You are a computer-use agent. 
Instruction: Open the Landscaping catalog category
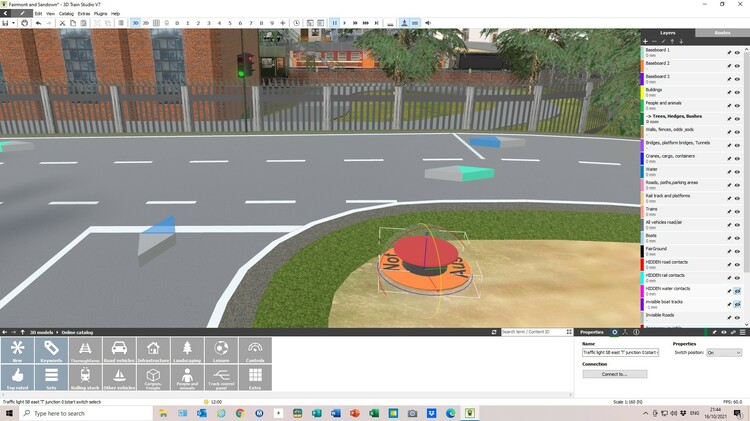(x=187, y=350)
